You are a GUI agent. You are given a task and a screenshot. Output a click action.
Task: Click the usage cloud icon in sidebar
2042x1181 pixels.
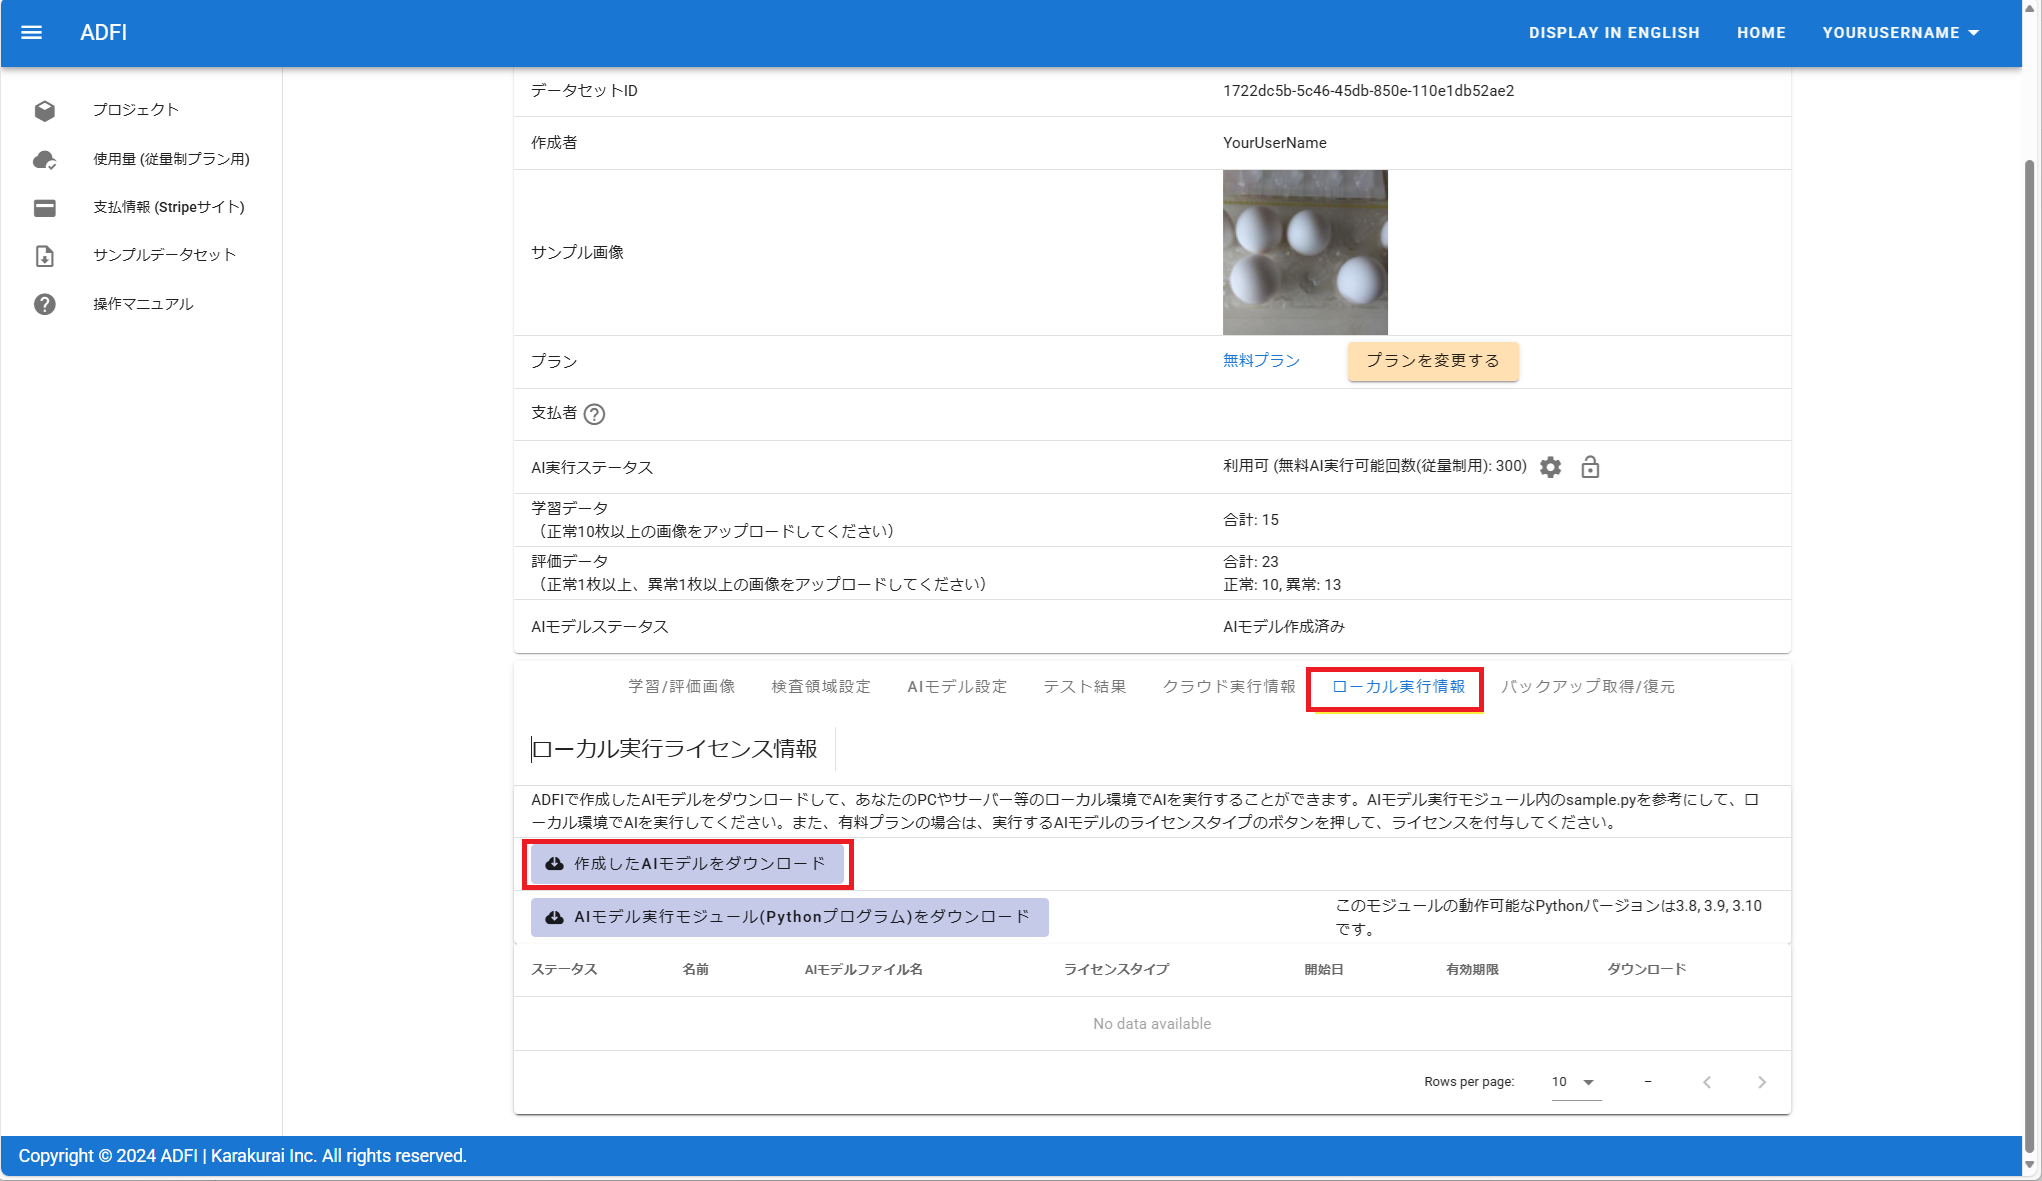44,159
